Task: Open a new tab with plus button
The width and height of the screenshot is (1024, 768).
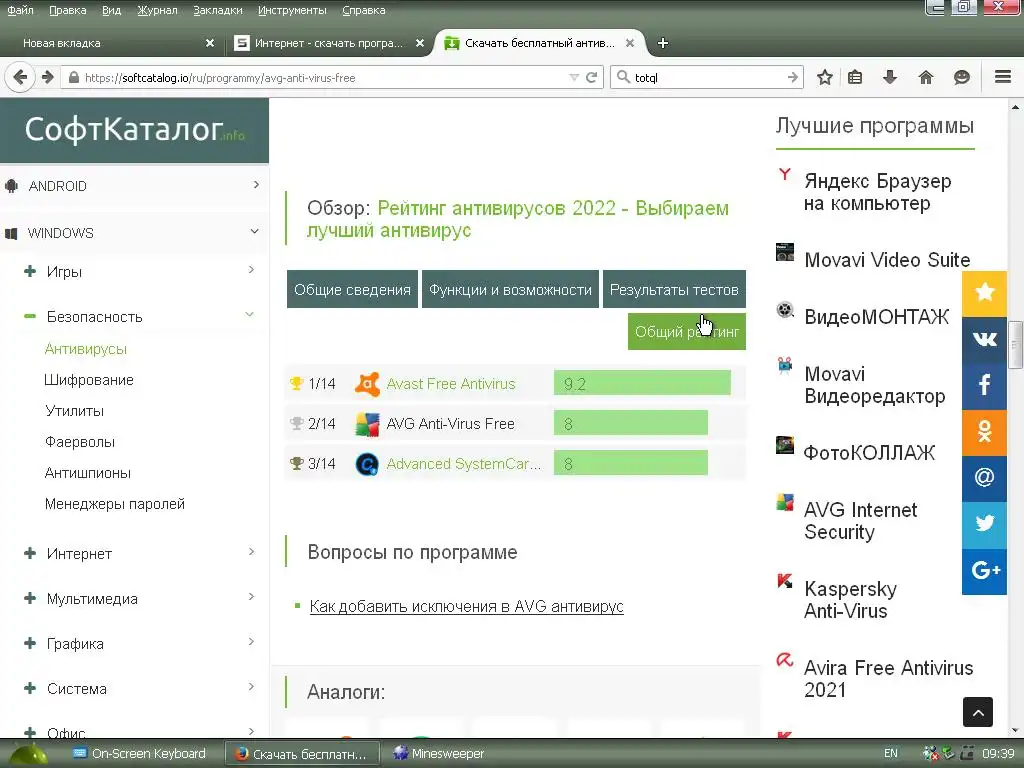Action: [x=662, y=43]
